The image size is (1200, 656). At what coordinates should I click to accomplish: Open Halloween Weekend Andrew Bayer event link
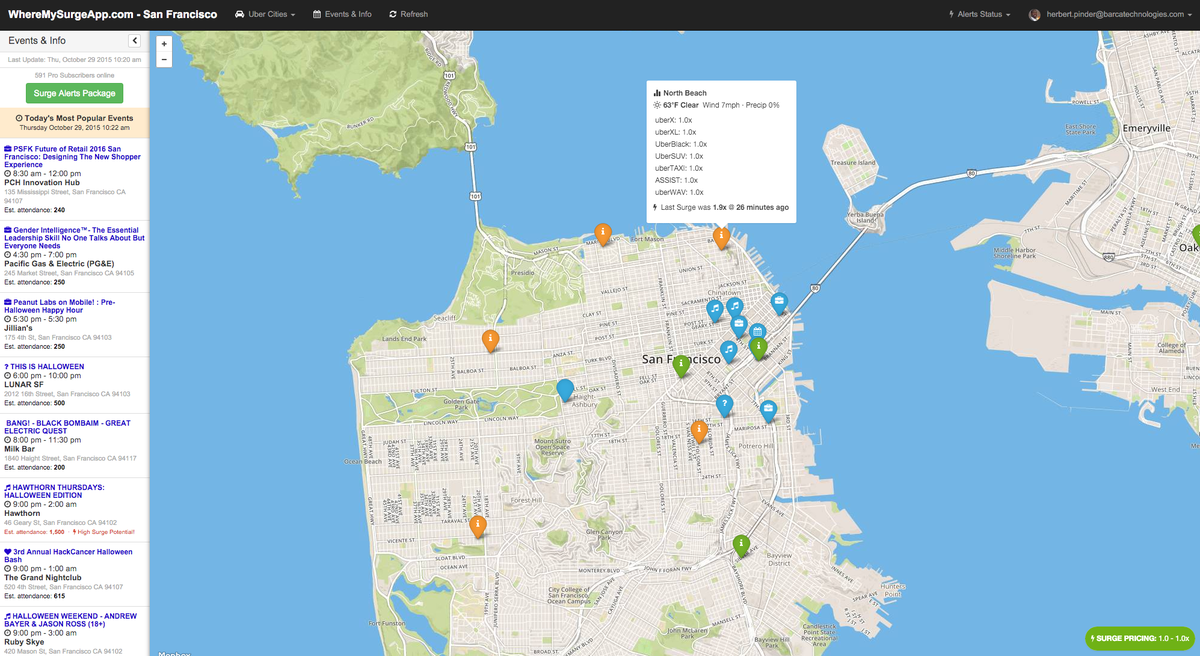click(x=71, y=620)
